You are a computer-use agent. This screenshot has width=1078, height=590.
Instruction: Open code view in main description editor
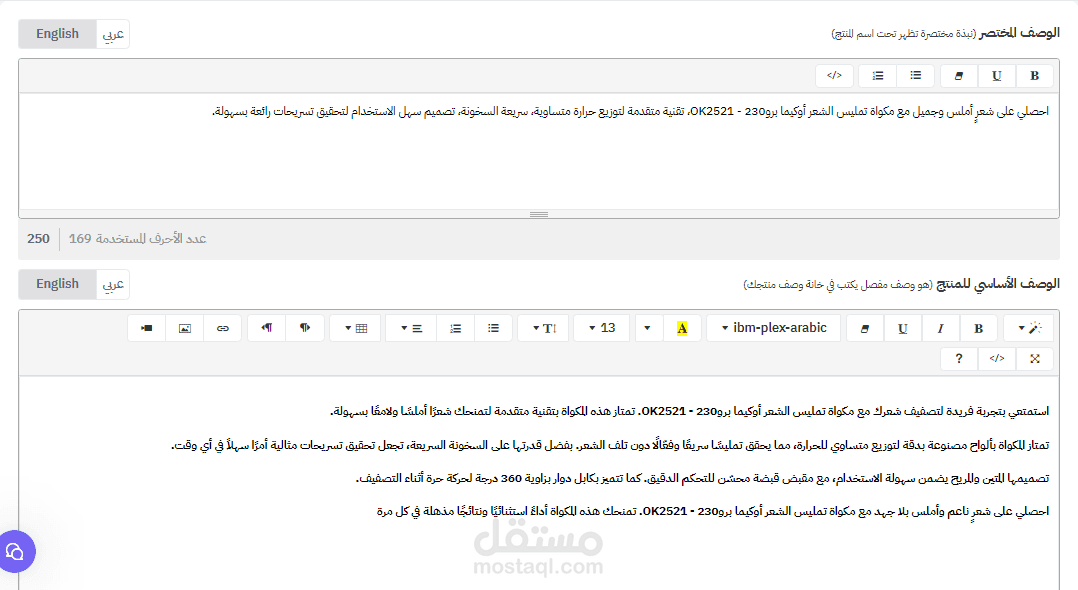click(997, 358)
